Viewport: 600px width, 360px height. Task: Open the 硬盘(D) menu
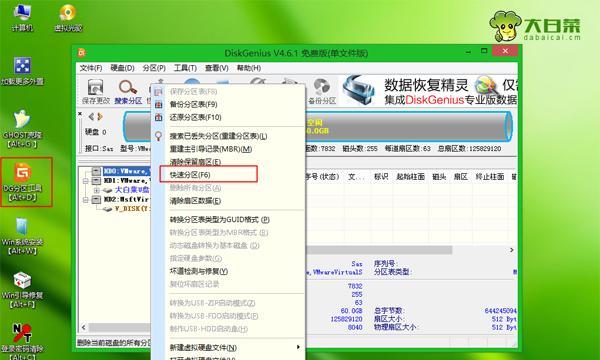click(122, 68)
